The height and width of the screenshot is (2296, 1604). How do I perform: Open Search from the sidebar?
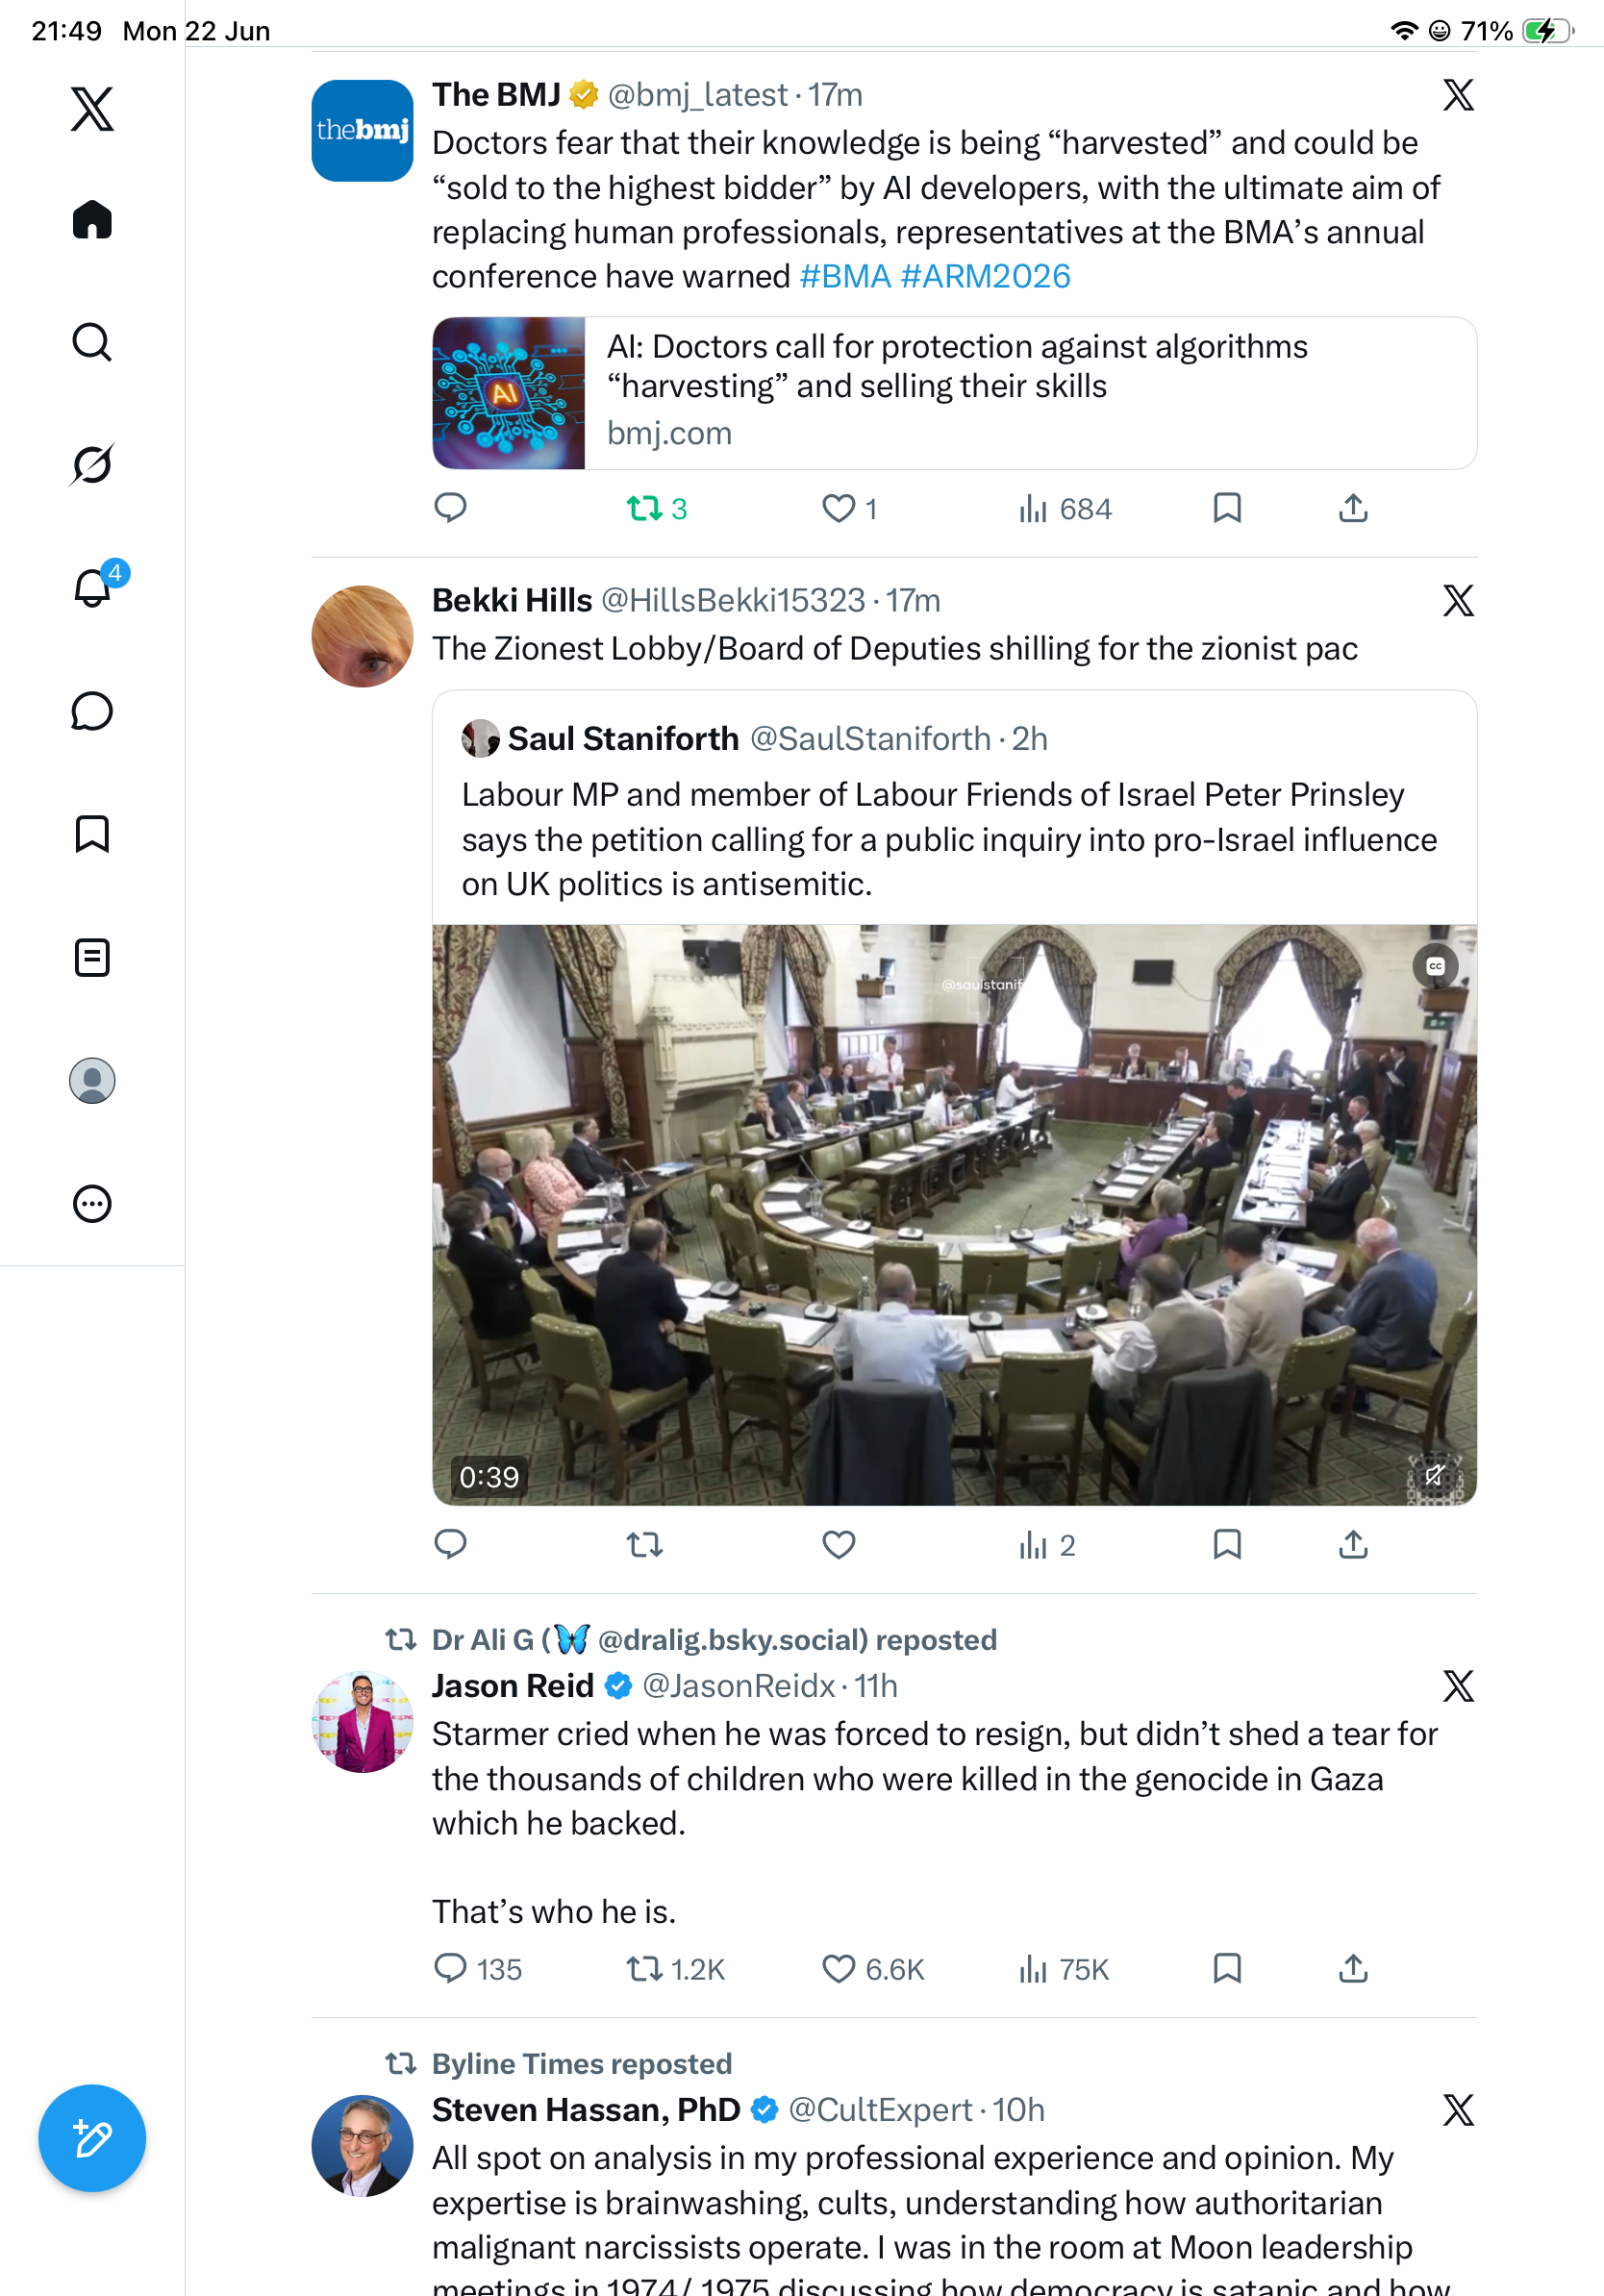pos(92,342)
